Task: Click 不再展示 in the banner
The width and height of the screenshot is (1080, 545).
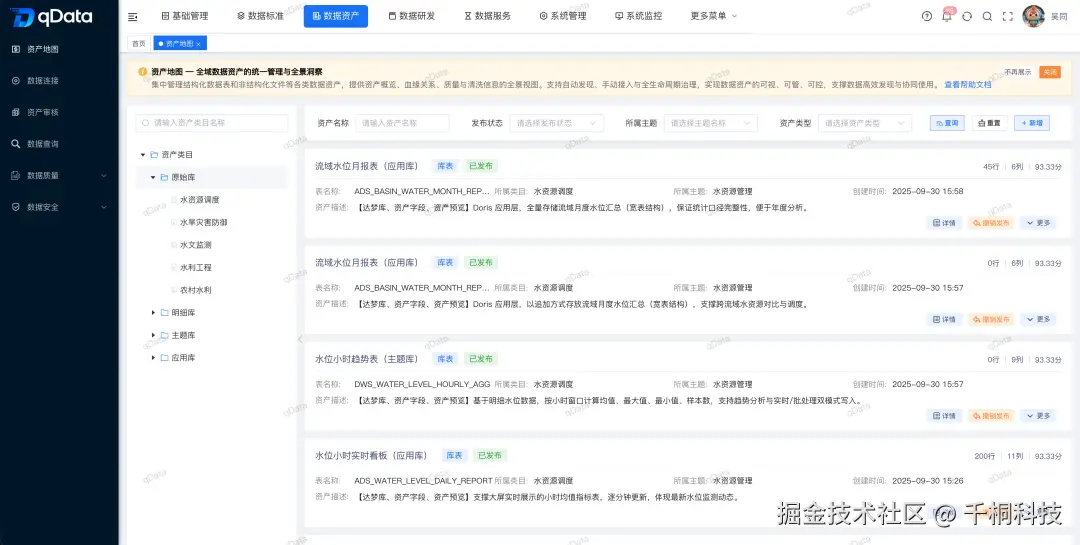Action: 1017,72
